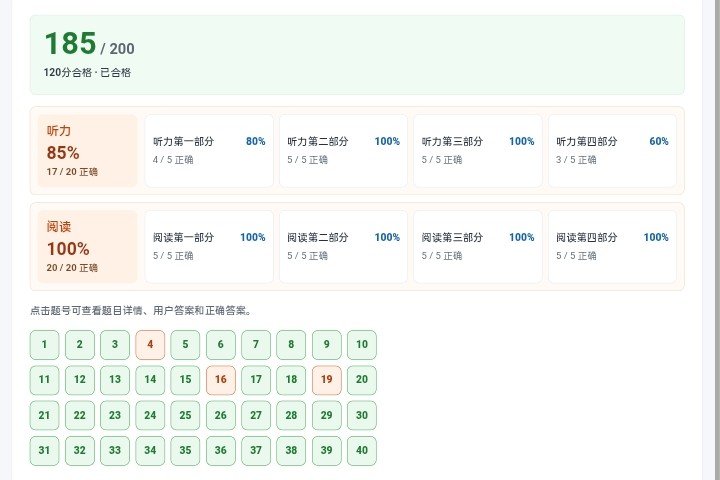Open question 5 details
Viewport: 720px width, 480px height.
pyautogui.click(x=186, y=344)
